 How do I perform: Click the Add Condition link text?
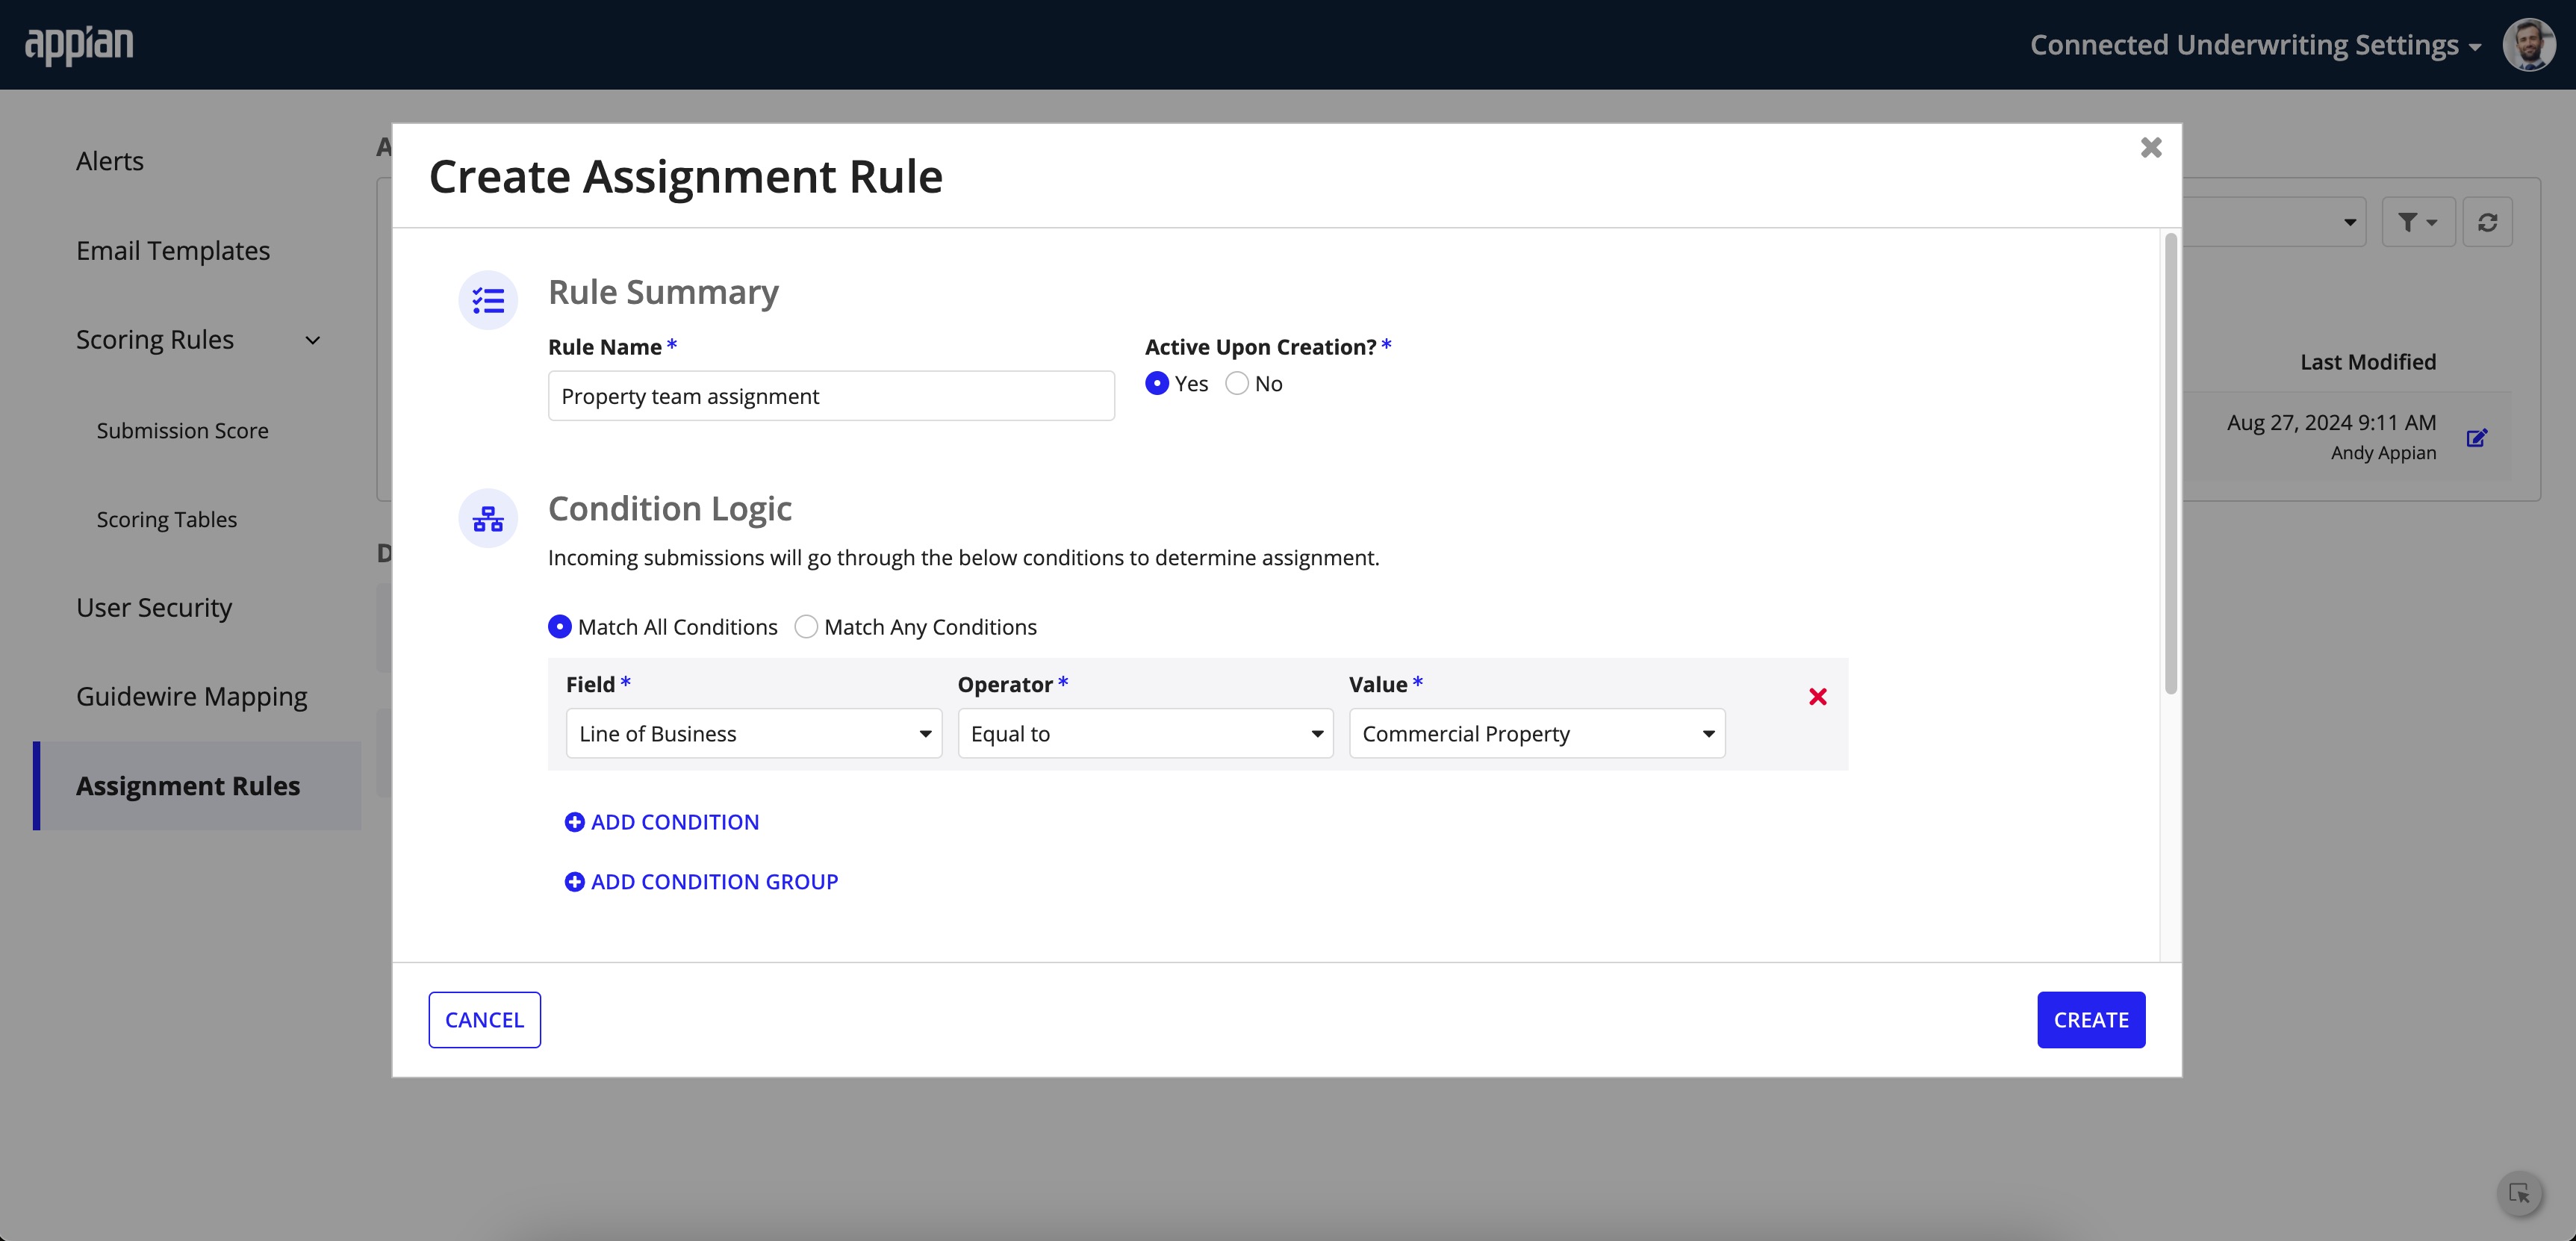point(675,822)
